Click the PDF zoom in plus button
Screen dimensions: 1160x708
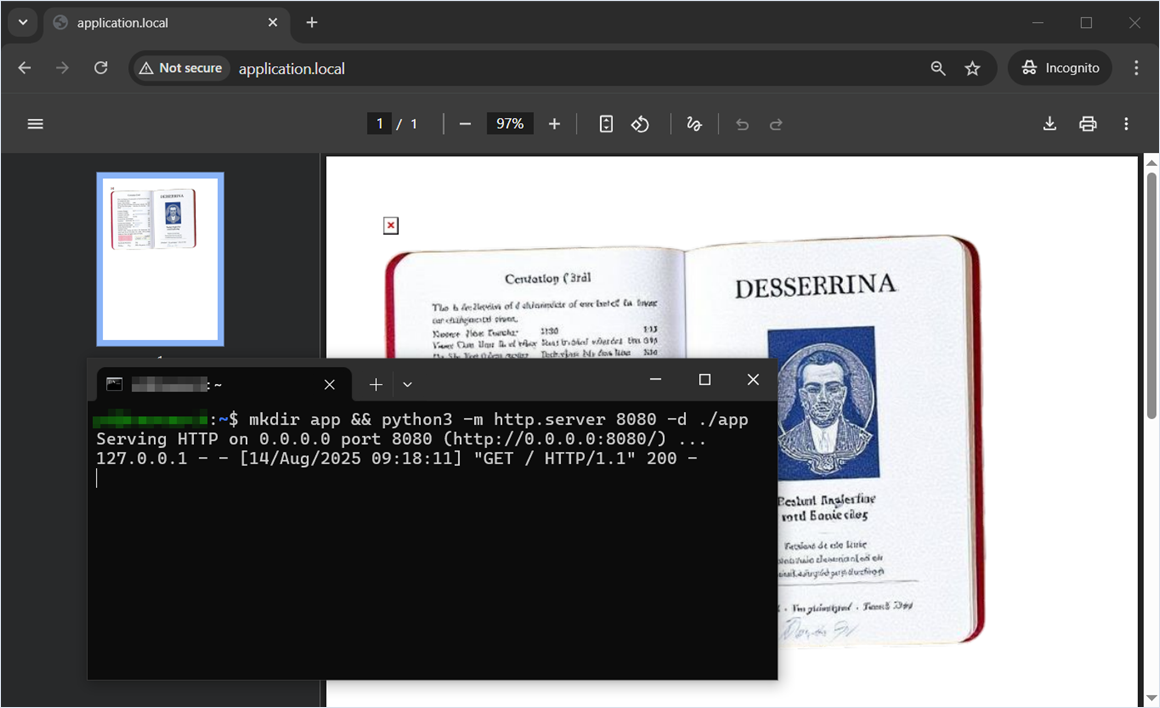coord(554,124)
